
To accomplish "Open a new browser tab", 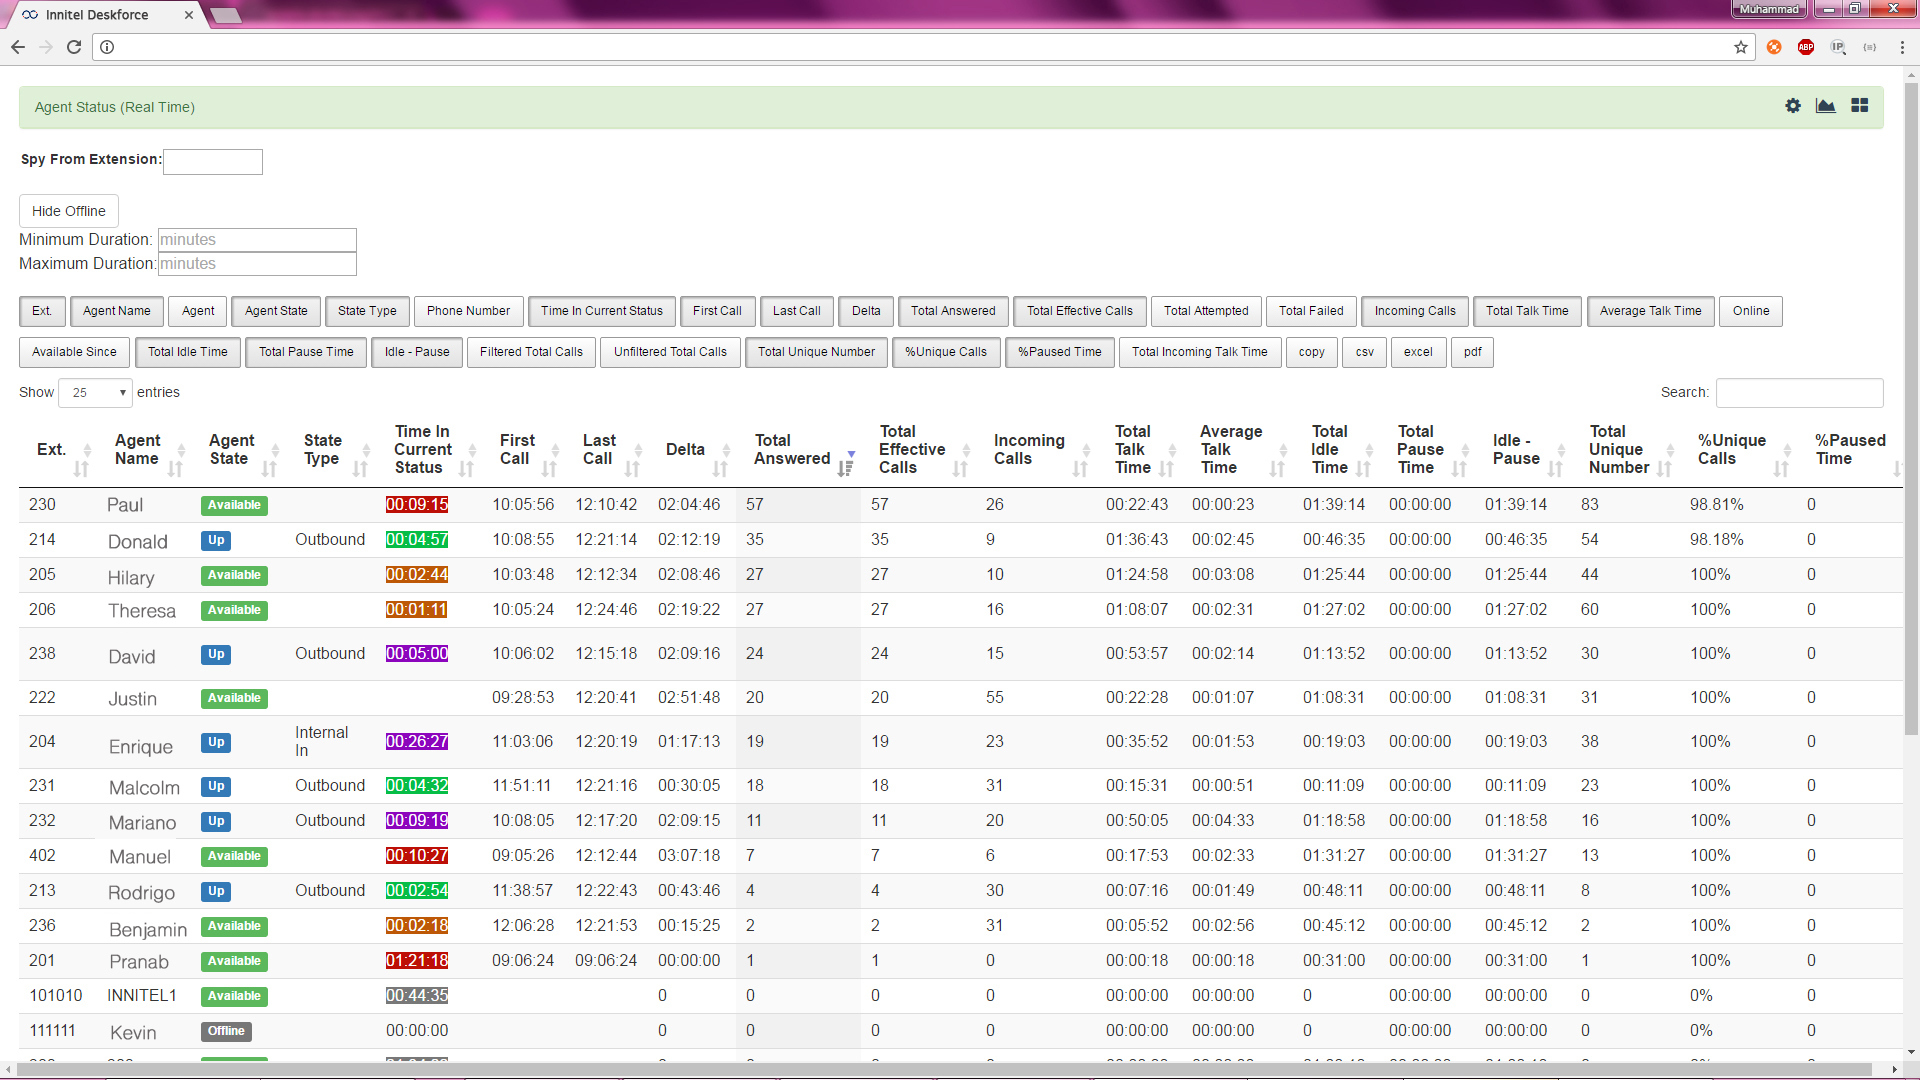I will click(x=226, y=15).
